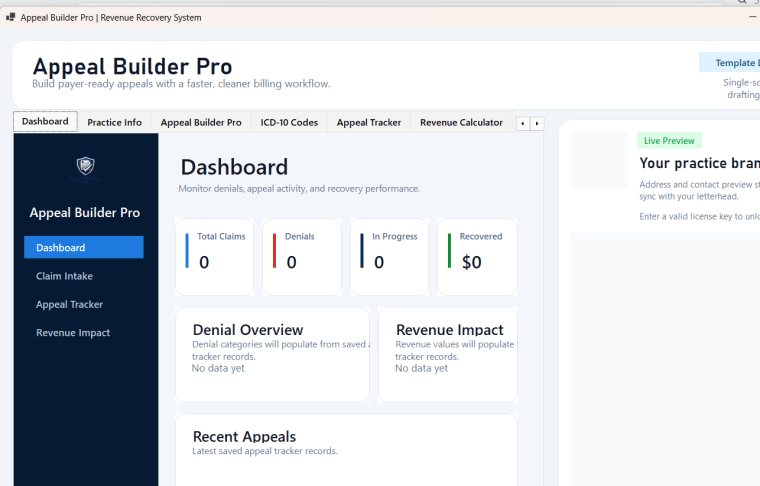Viewport: 760px width, 486px height.
Task: Click the window title text
Action: tap(111, 17)
